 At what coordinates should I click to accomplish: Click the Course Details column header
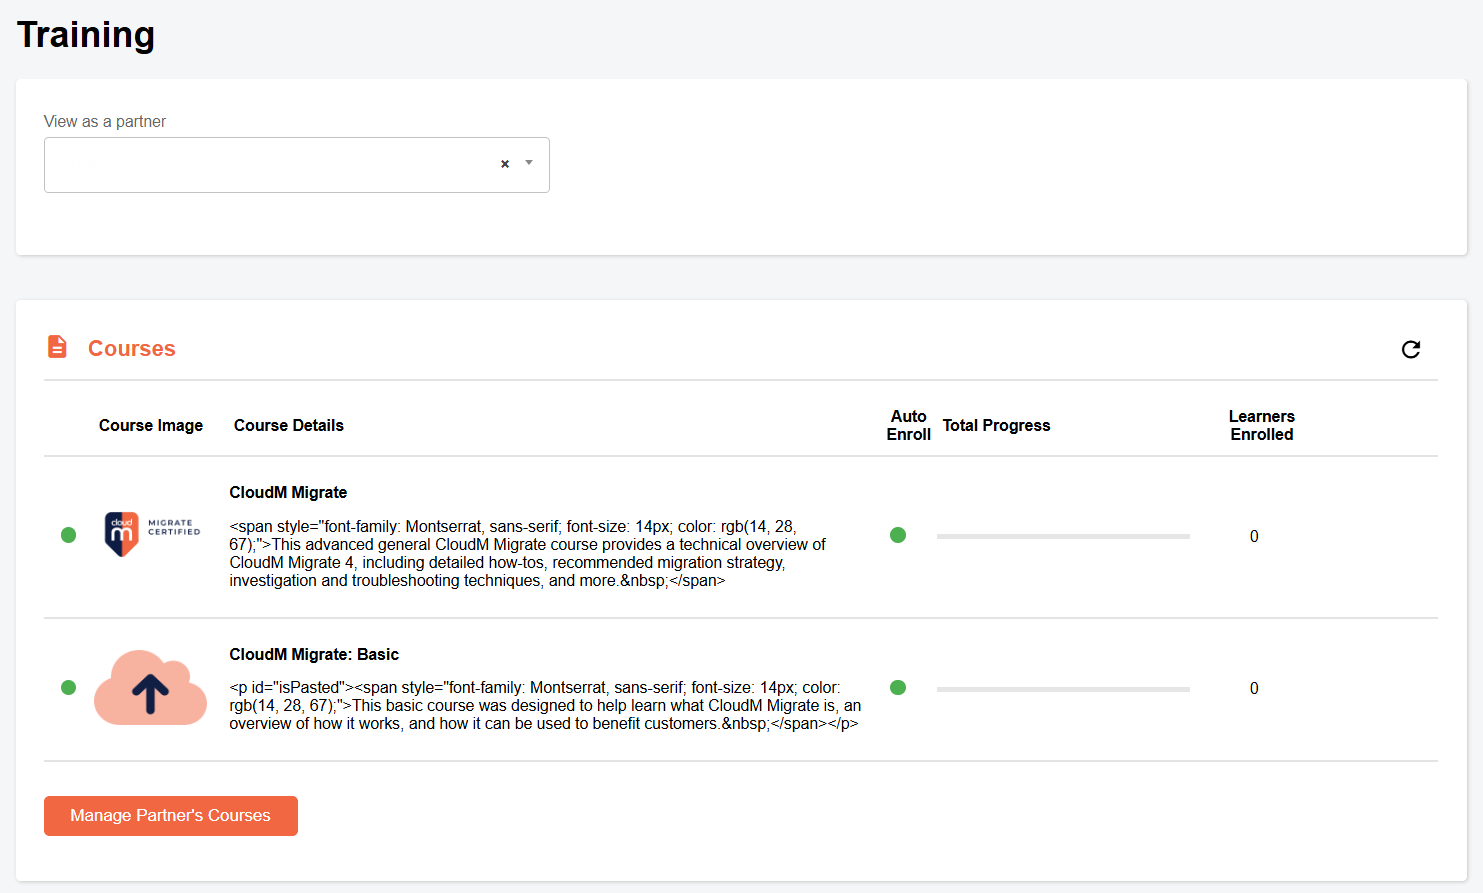tap(289, 425)
